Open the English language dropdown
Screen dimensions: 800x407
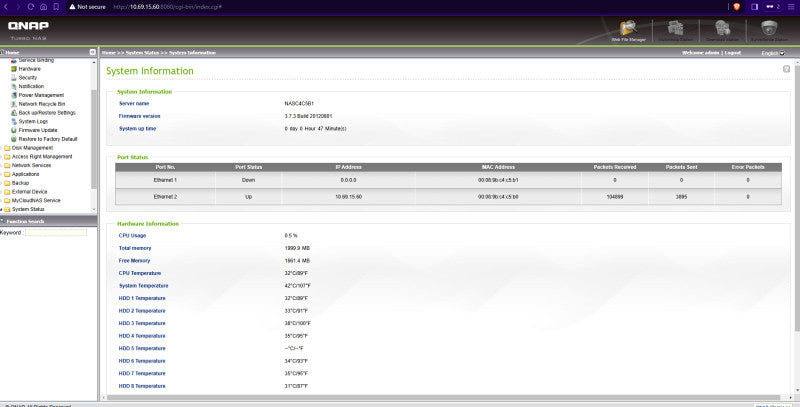coord(773,53)
